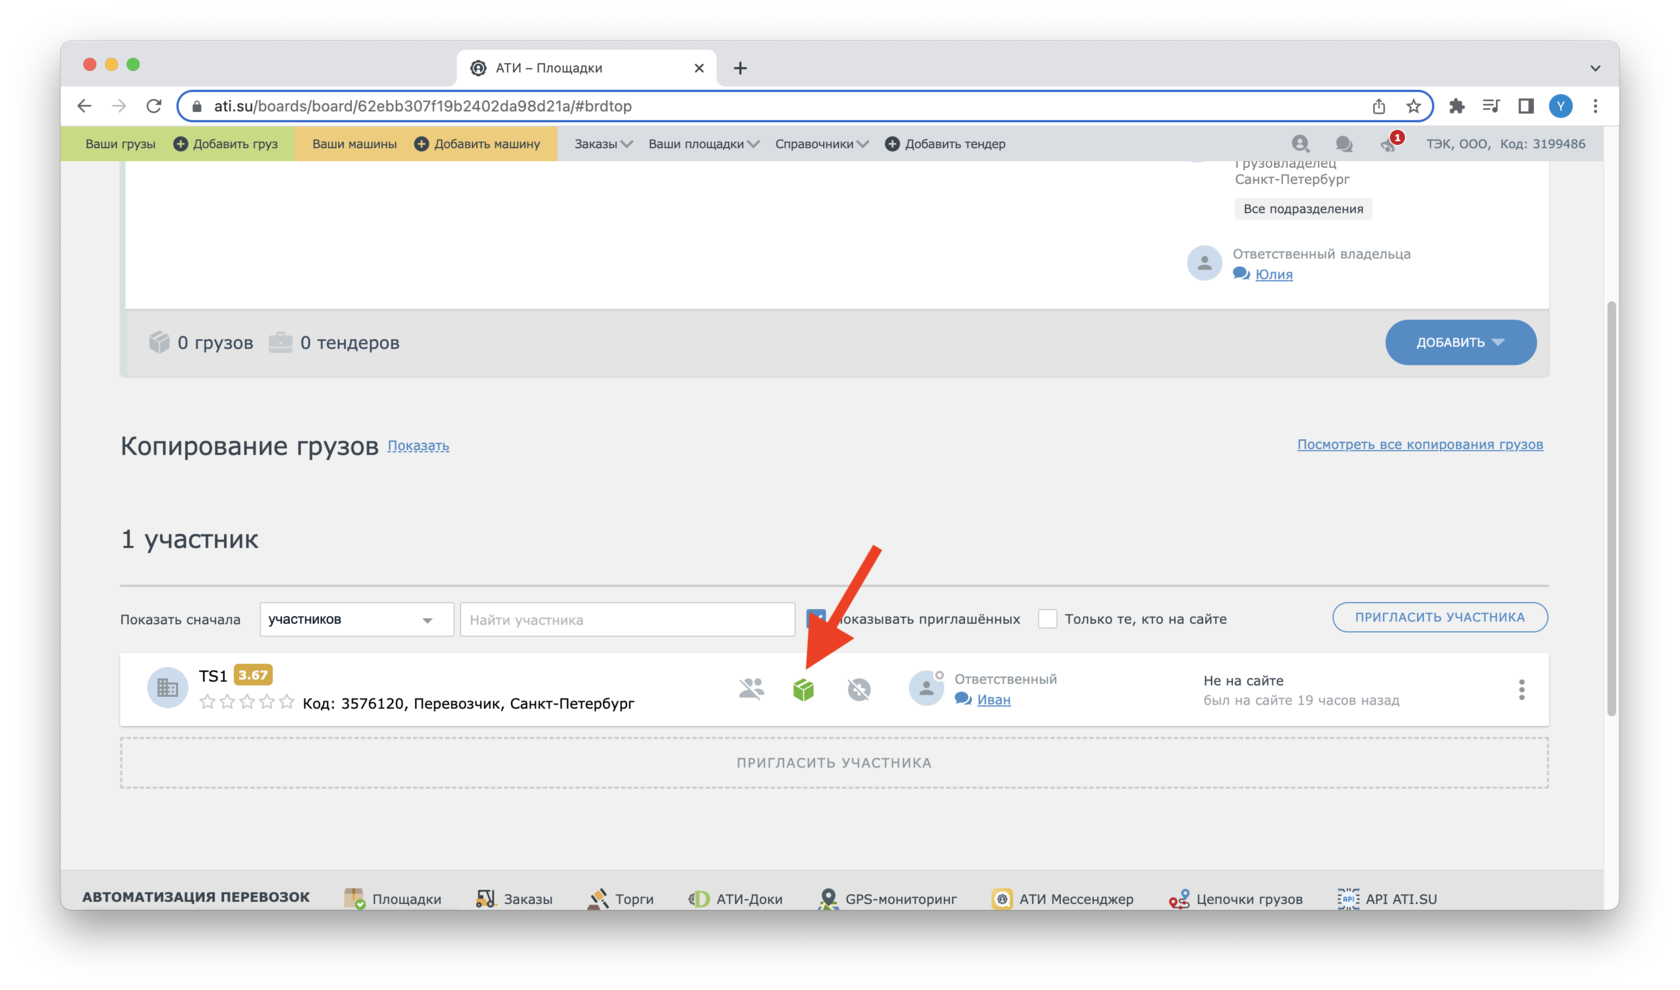Expand the Справочники menu
This screenshot has height=990, width=1680.
click(821, 144)
